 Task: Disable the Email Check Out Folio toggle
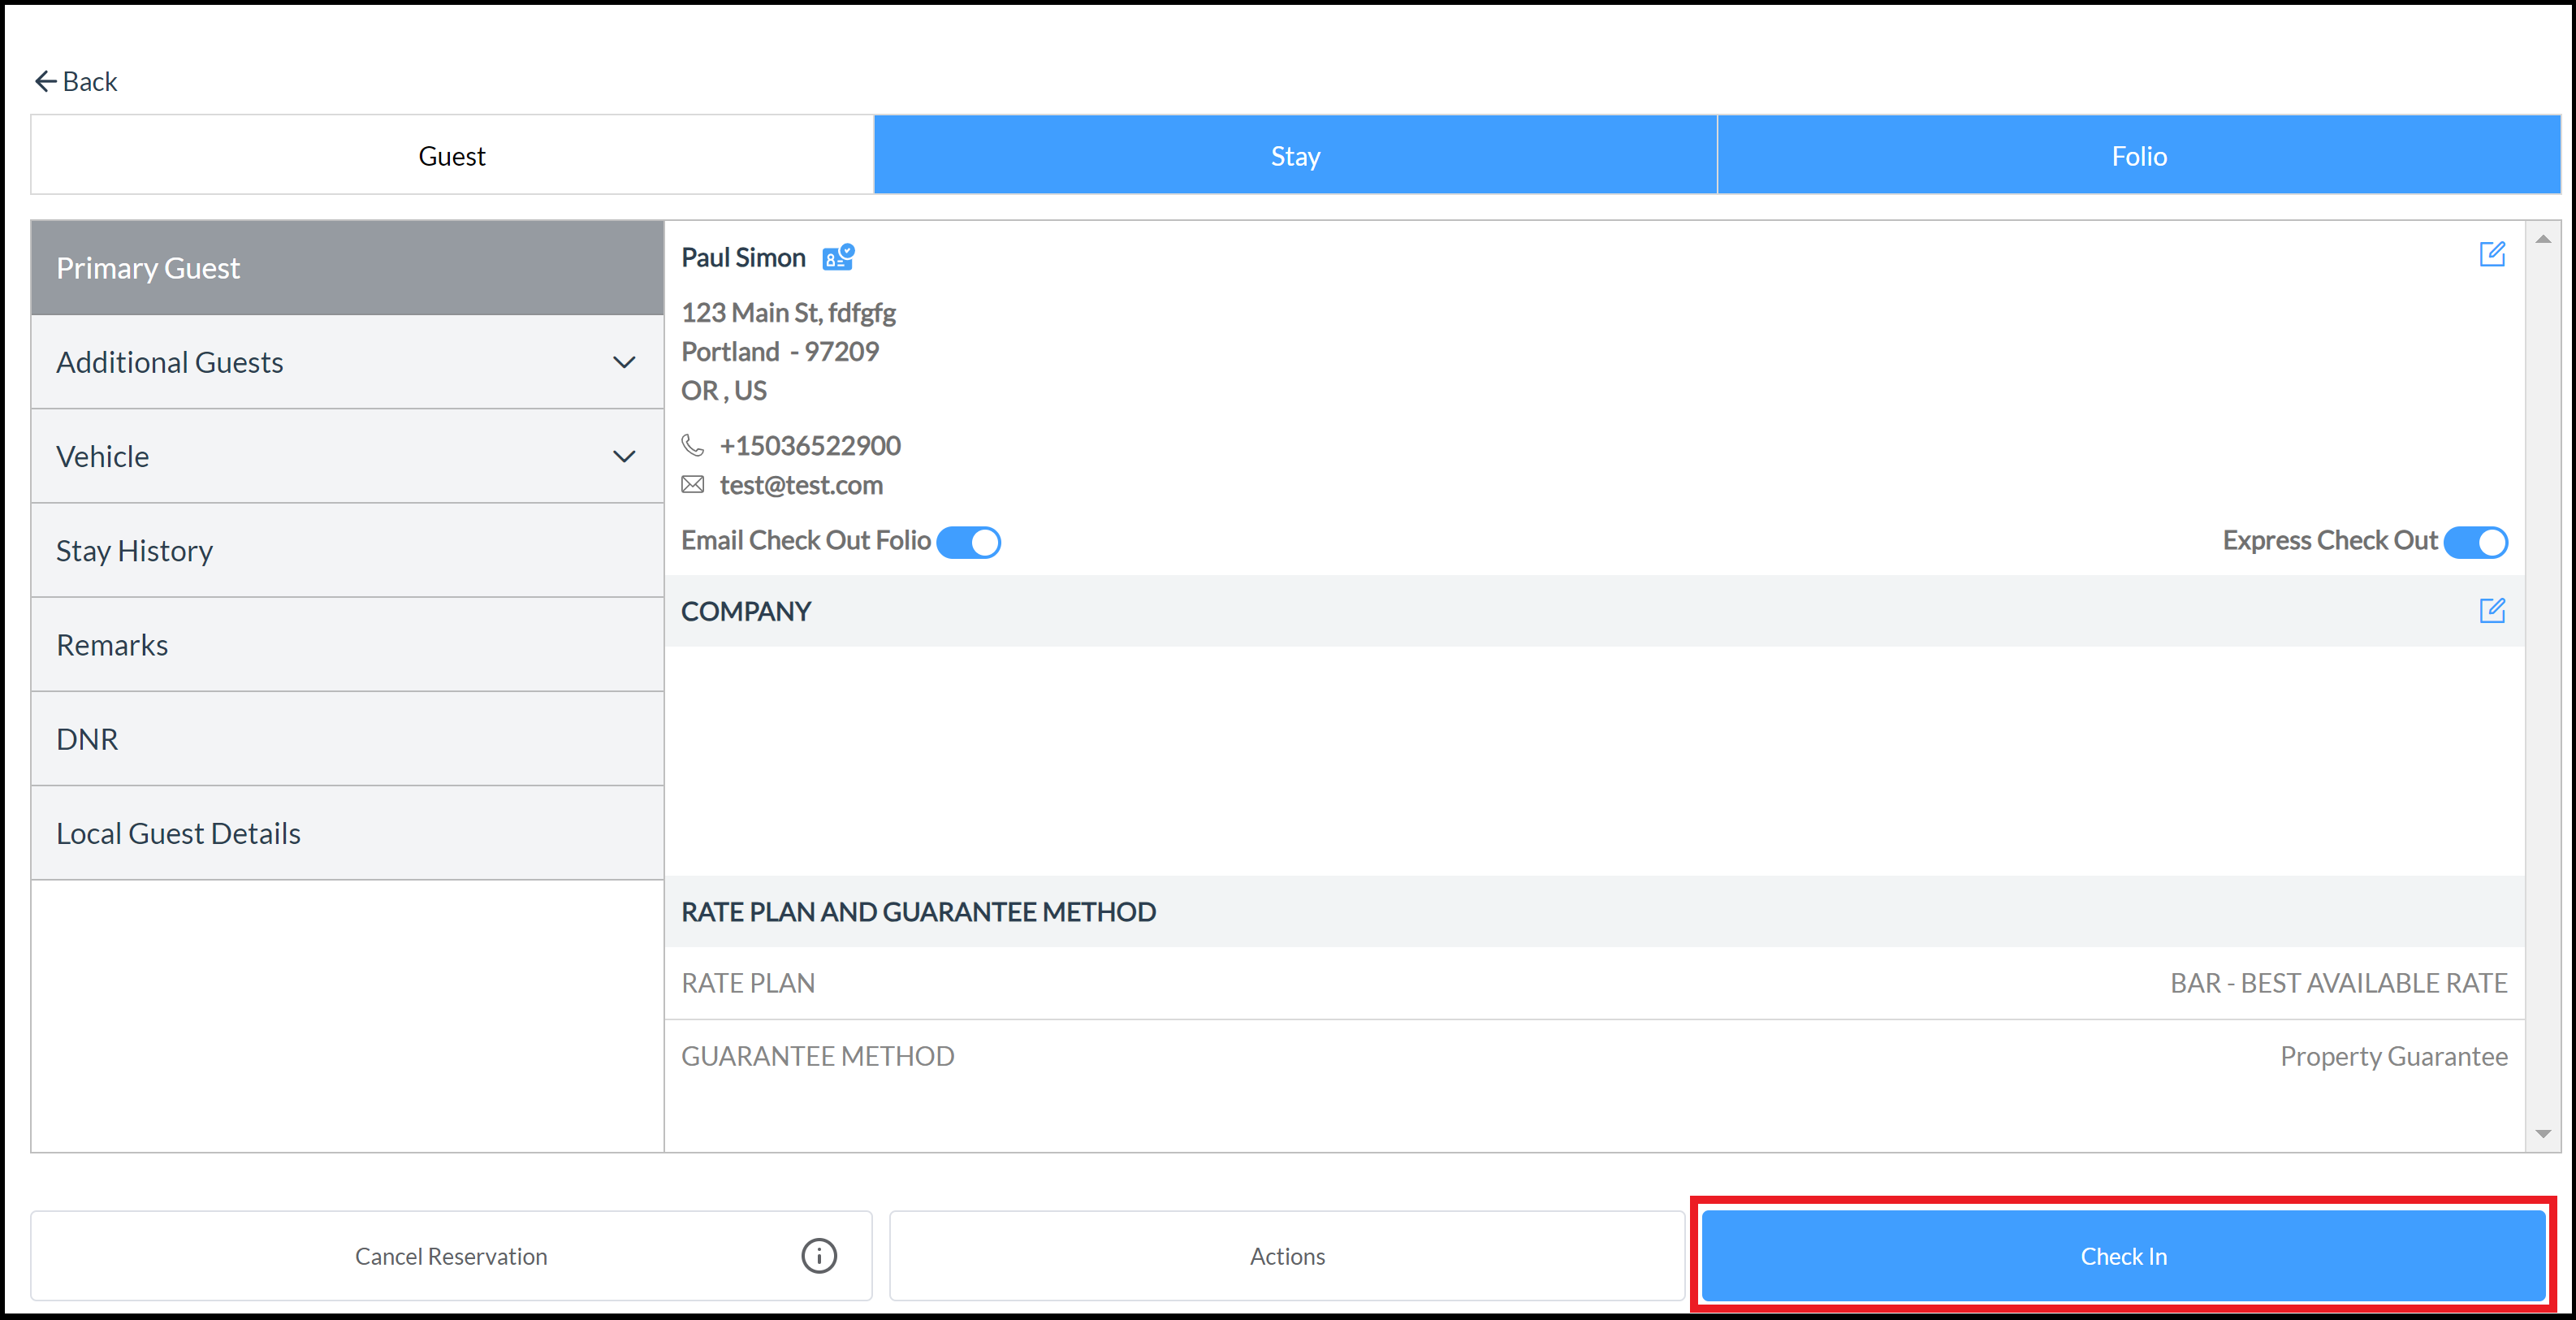968,541
